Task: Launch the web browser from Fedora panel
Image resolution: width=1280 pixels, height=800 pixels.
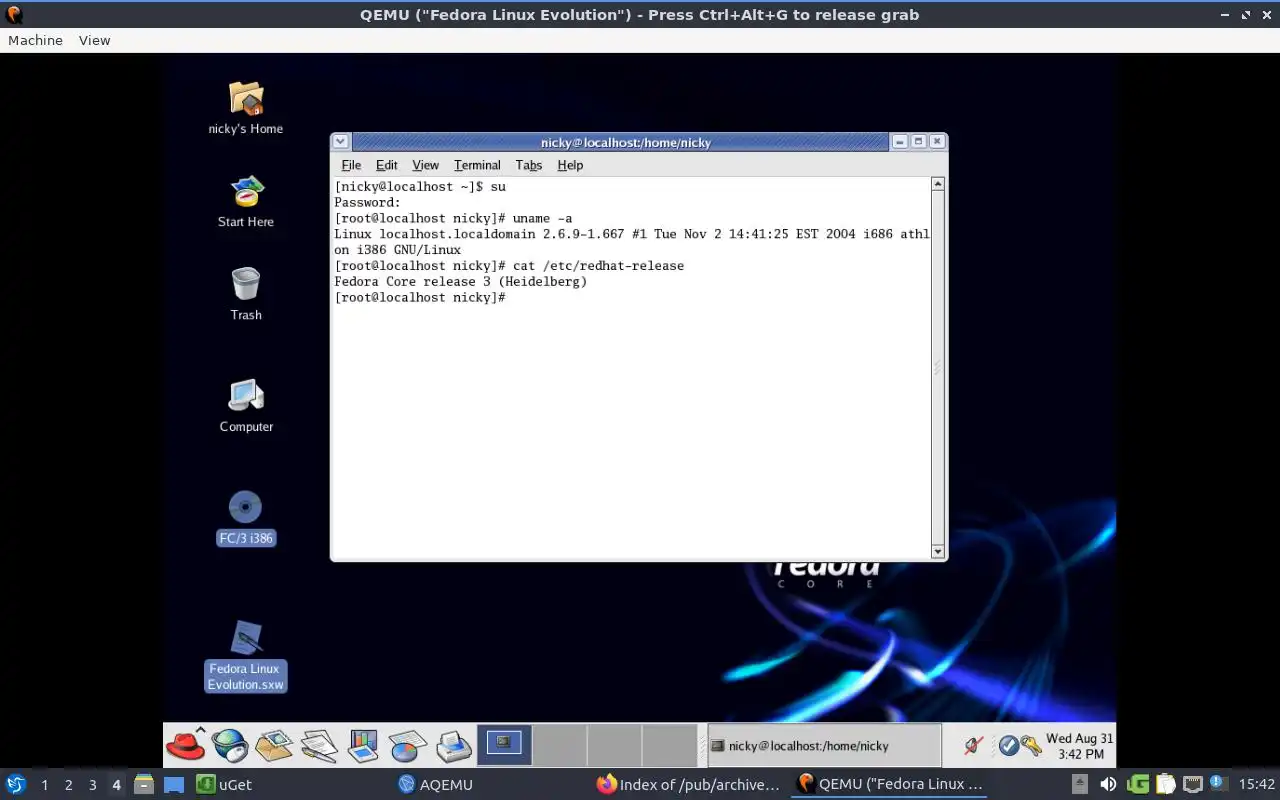Action: 230,745
